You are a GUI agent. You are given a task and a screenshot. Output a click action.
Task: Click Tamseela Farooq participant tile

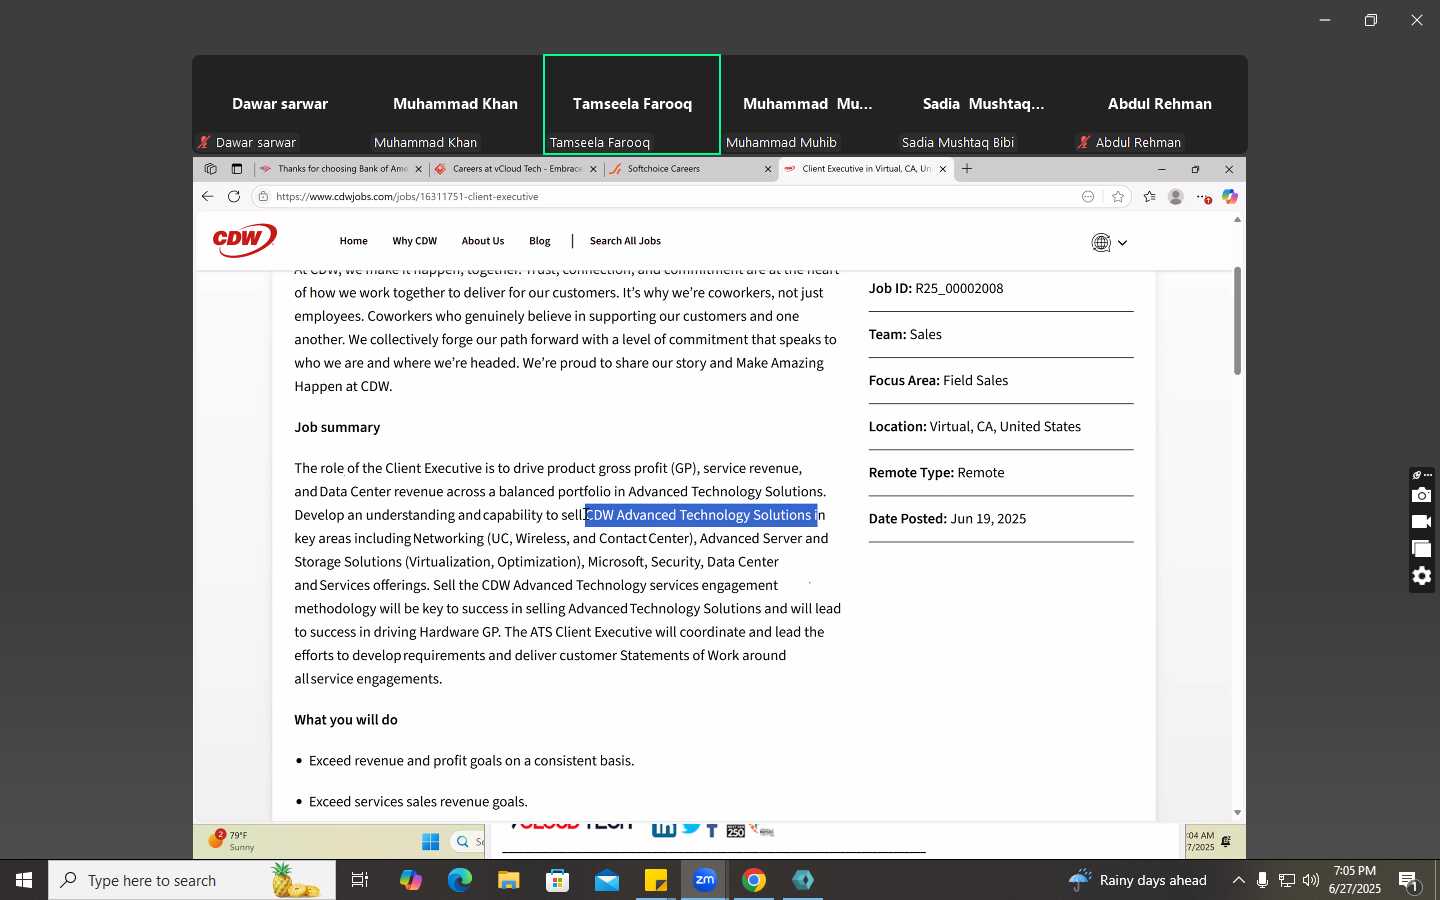point(632,104)
